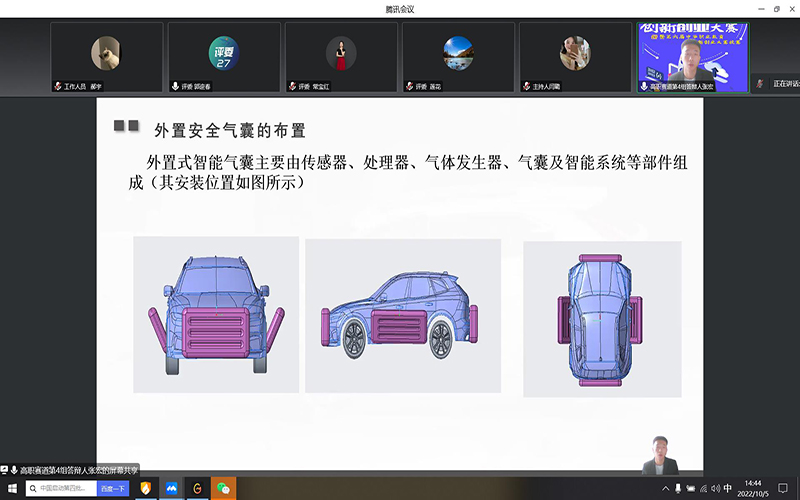Viewport: 800px width, 500px height.
Task: Open the black G-logo app in taskbar
Action: (198, 488)
